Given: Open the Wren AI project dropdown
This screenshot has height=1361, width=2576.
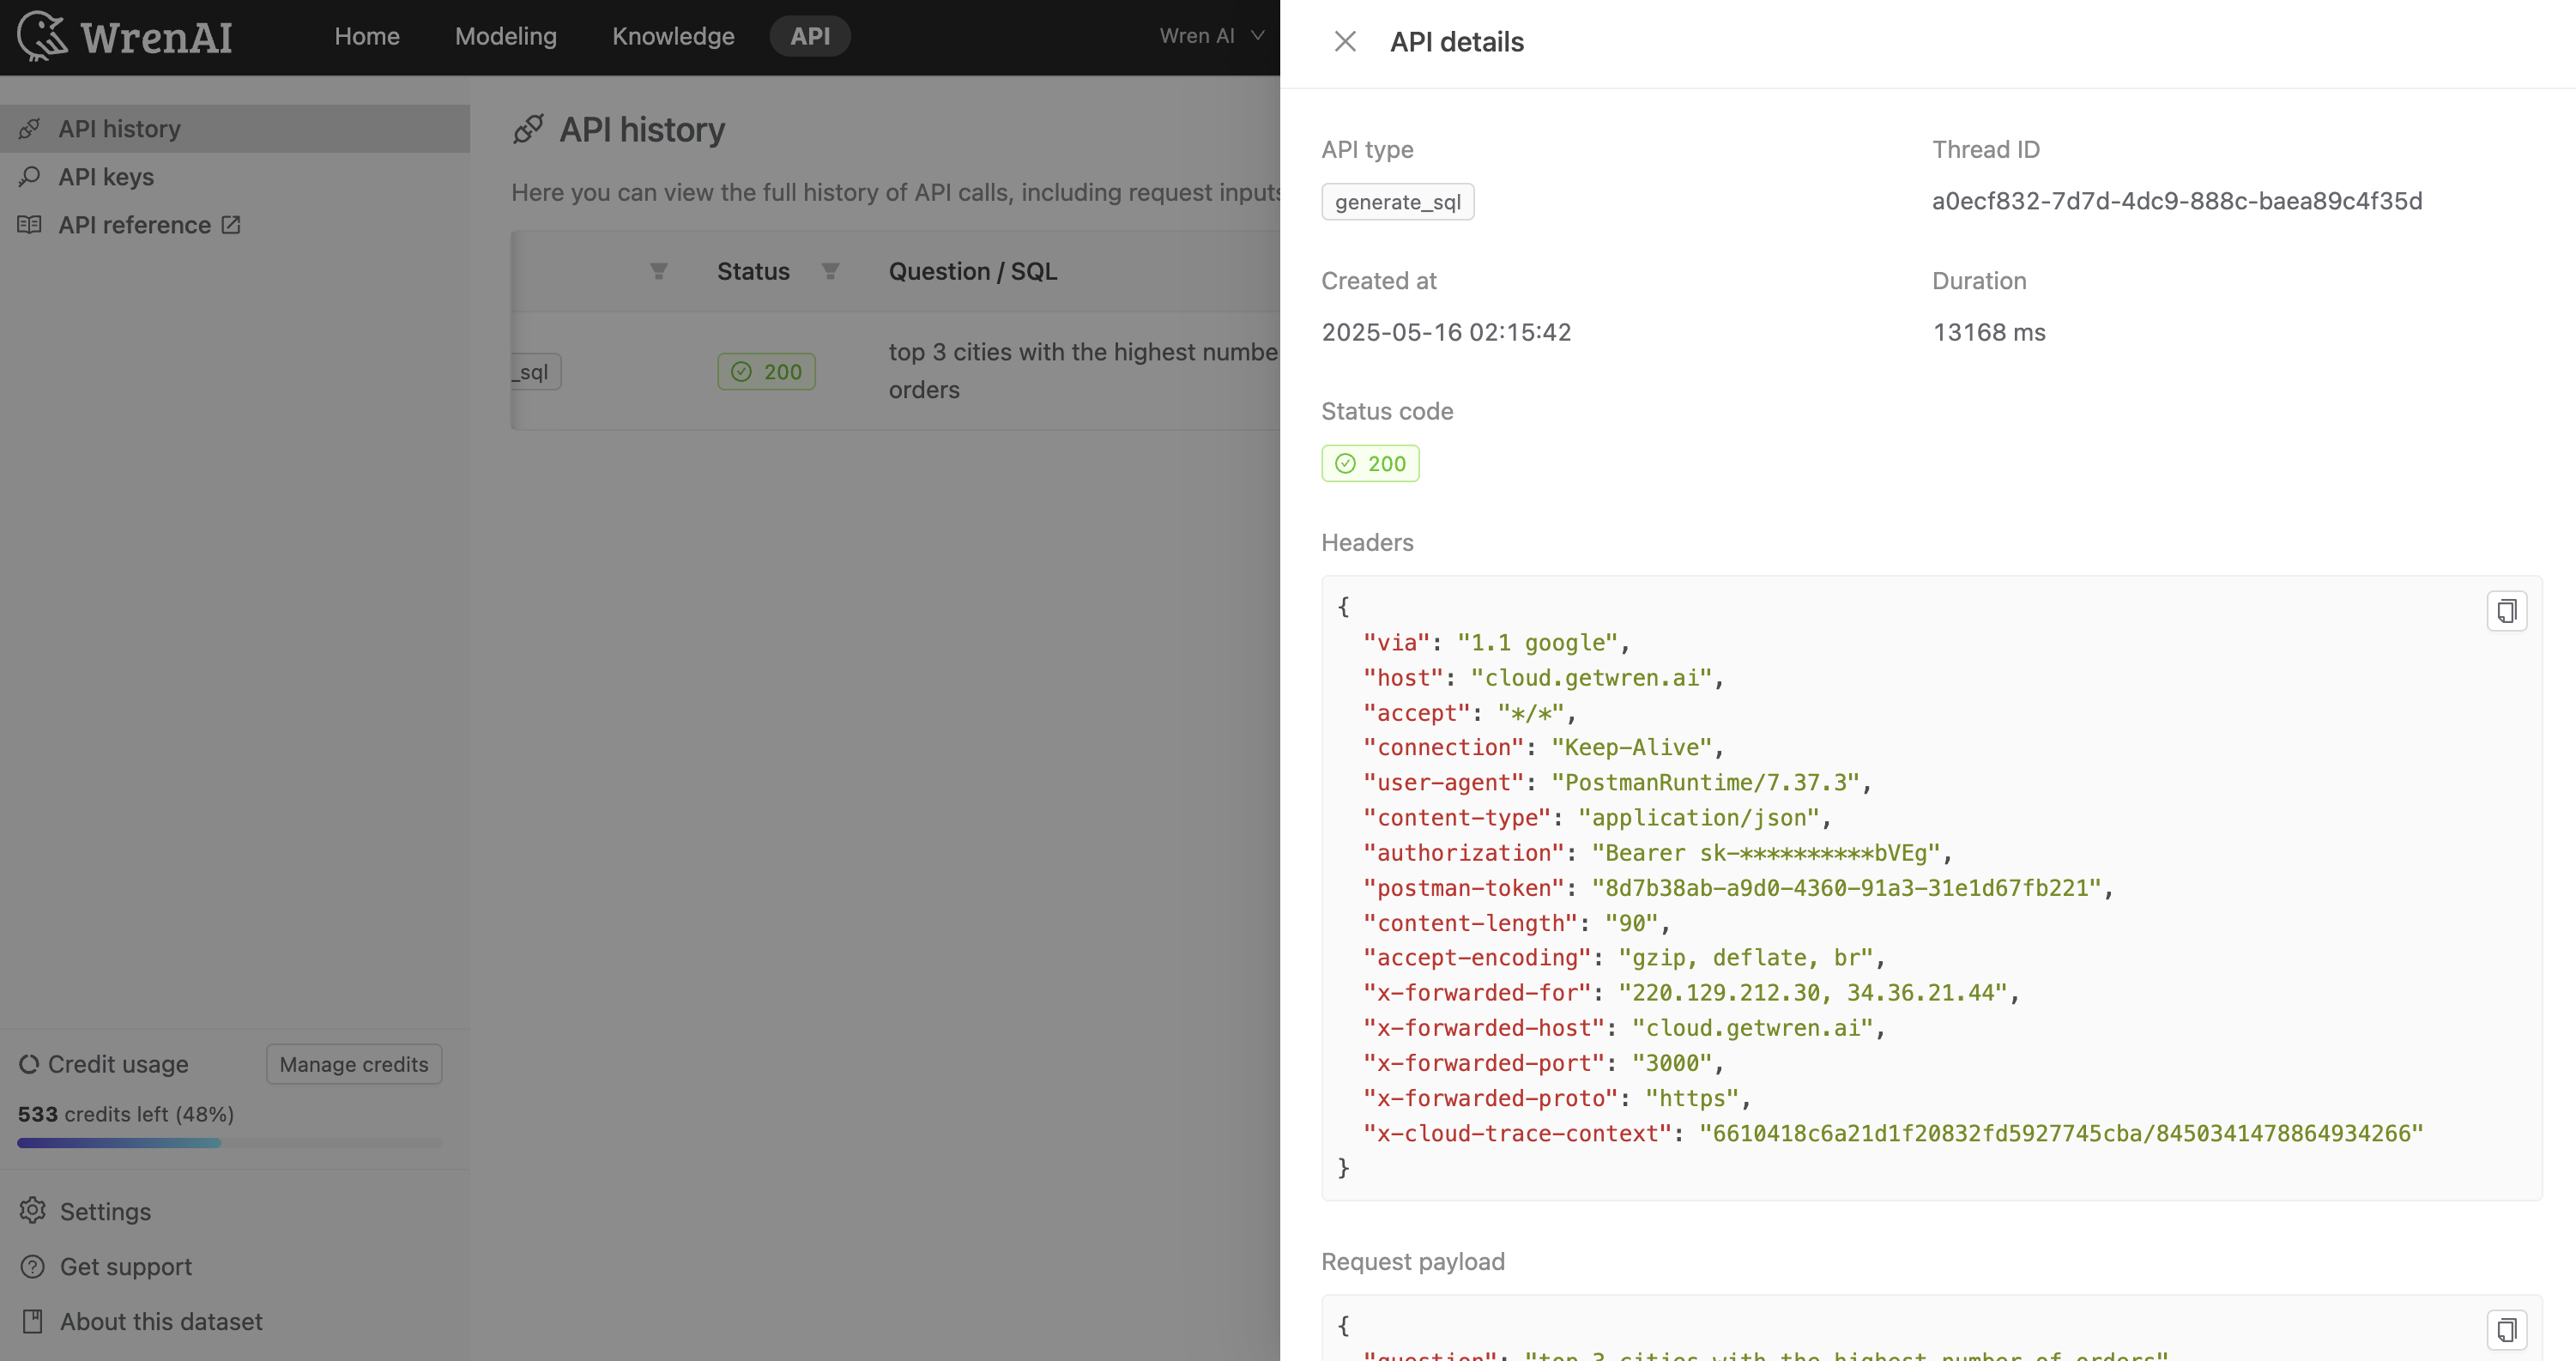Looking at the screenshot, I should (1212, 36).
